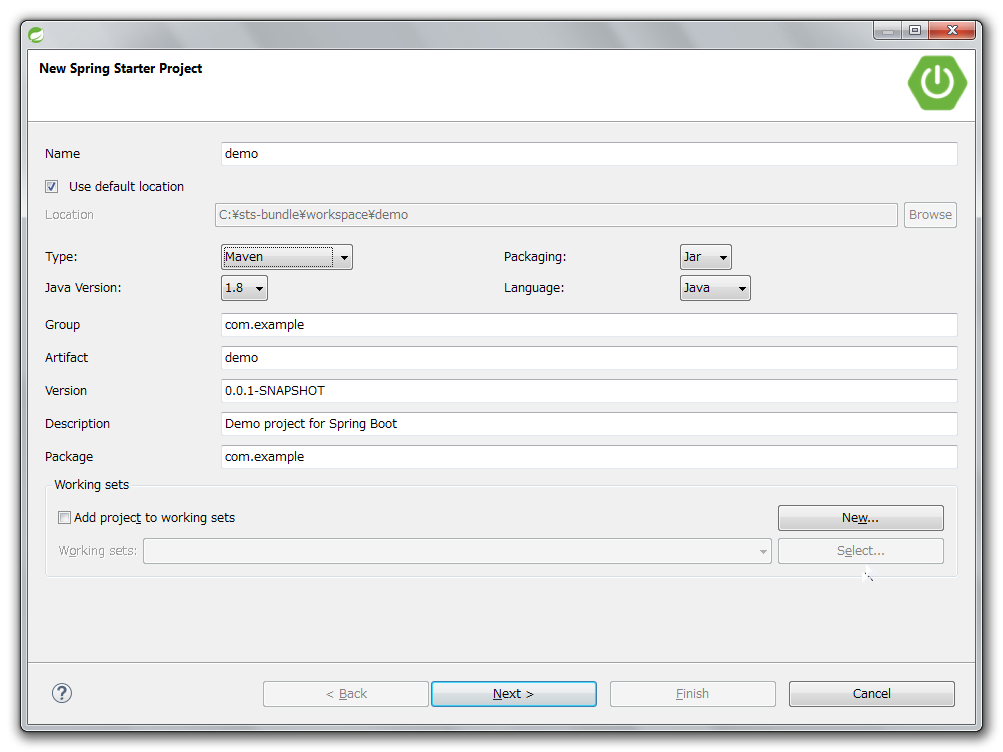The image size is (1003, 752).
Task: Click the < Back button
Action: [x=346, y=694]
